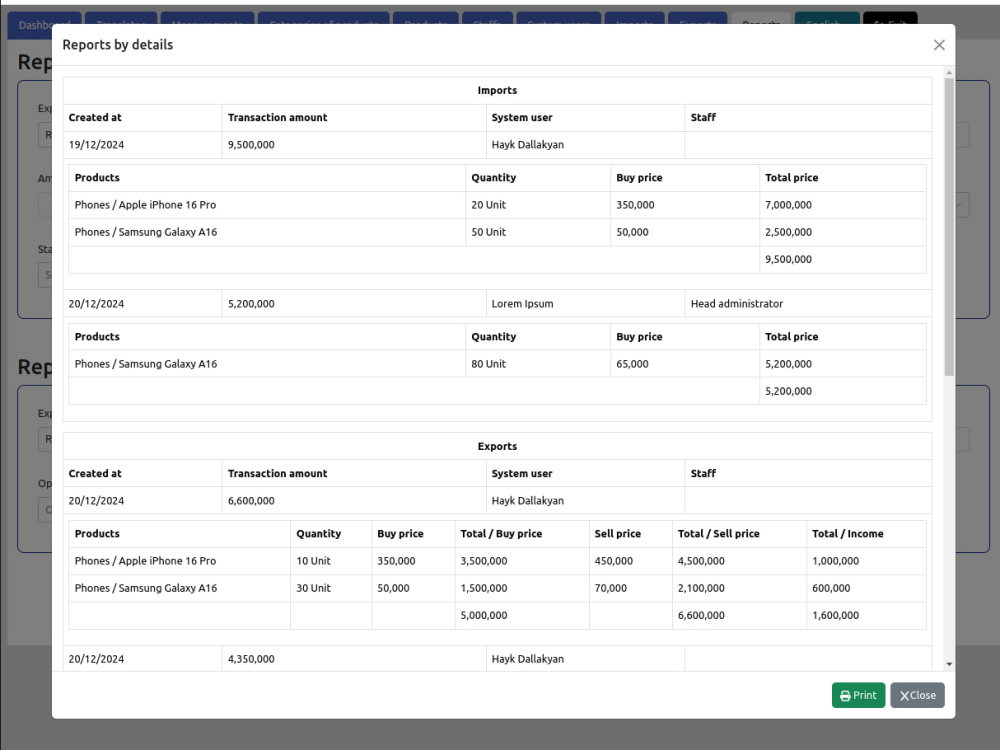Image resolution: width=1000 pixels, height=750 pixels.
Task: Click sell price 450,000
Action: tap(614, 561)
